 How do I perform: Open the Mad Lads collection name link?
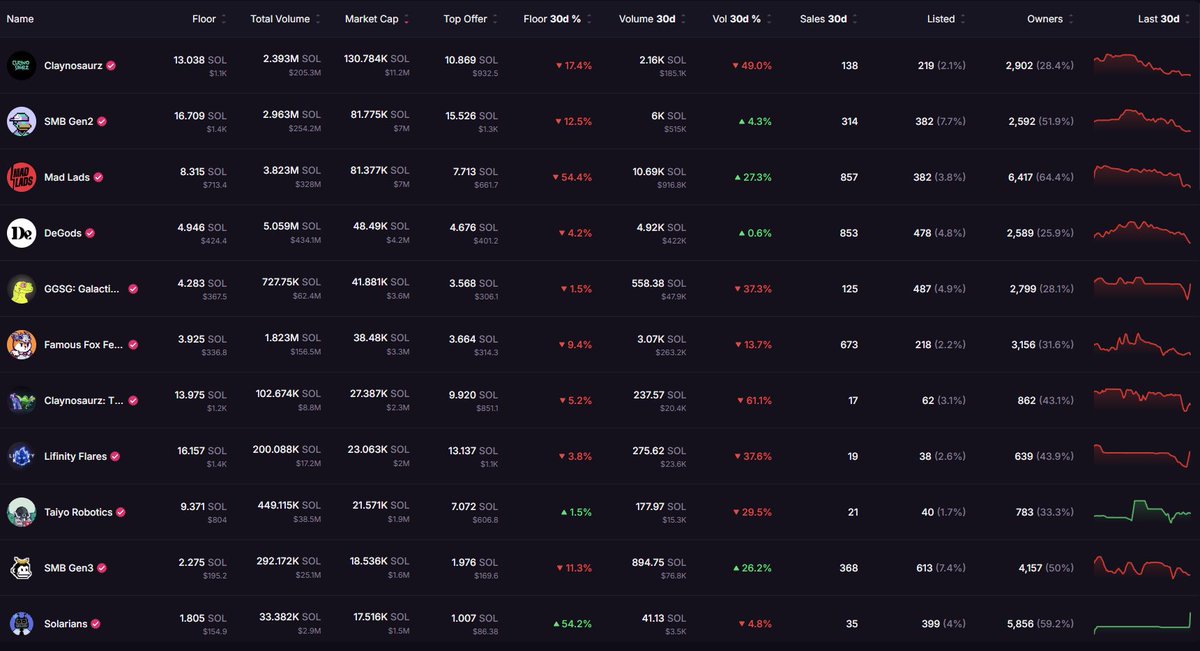67,177
